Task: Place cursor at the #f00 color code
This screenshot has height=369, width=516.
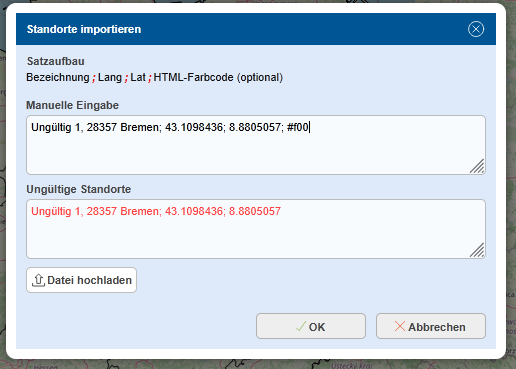Action: click(298, 127)
